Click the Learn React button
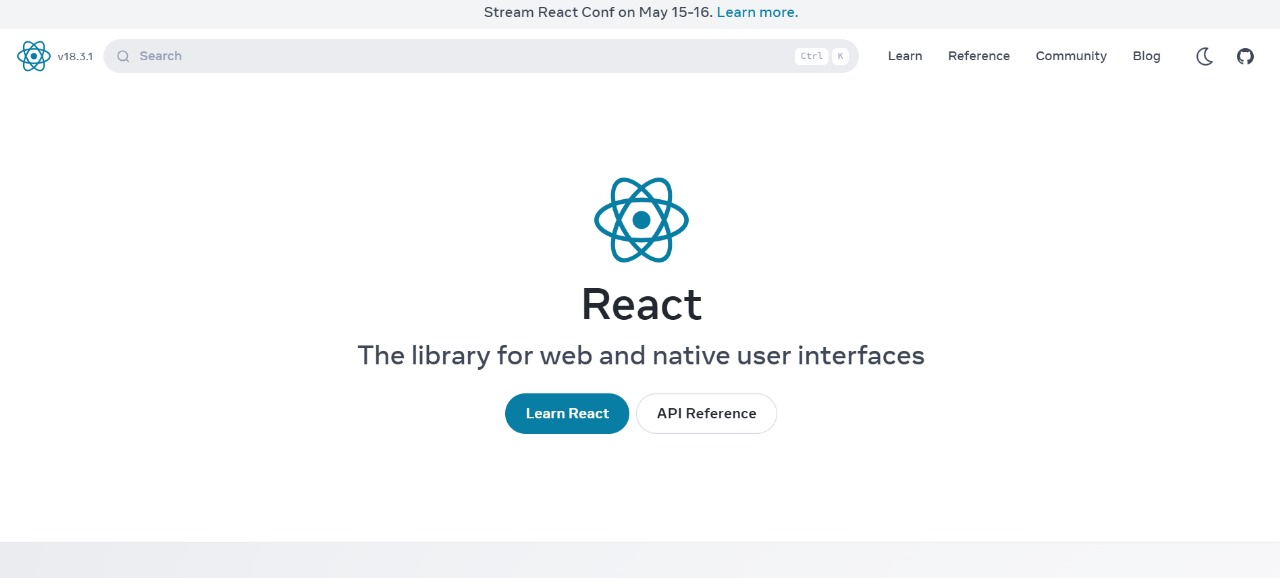The width and height of the screenshot is (1280, 578). [566, 413]
